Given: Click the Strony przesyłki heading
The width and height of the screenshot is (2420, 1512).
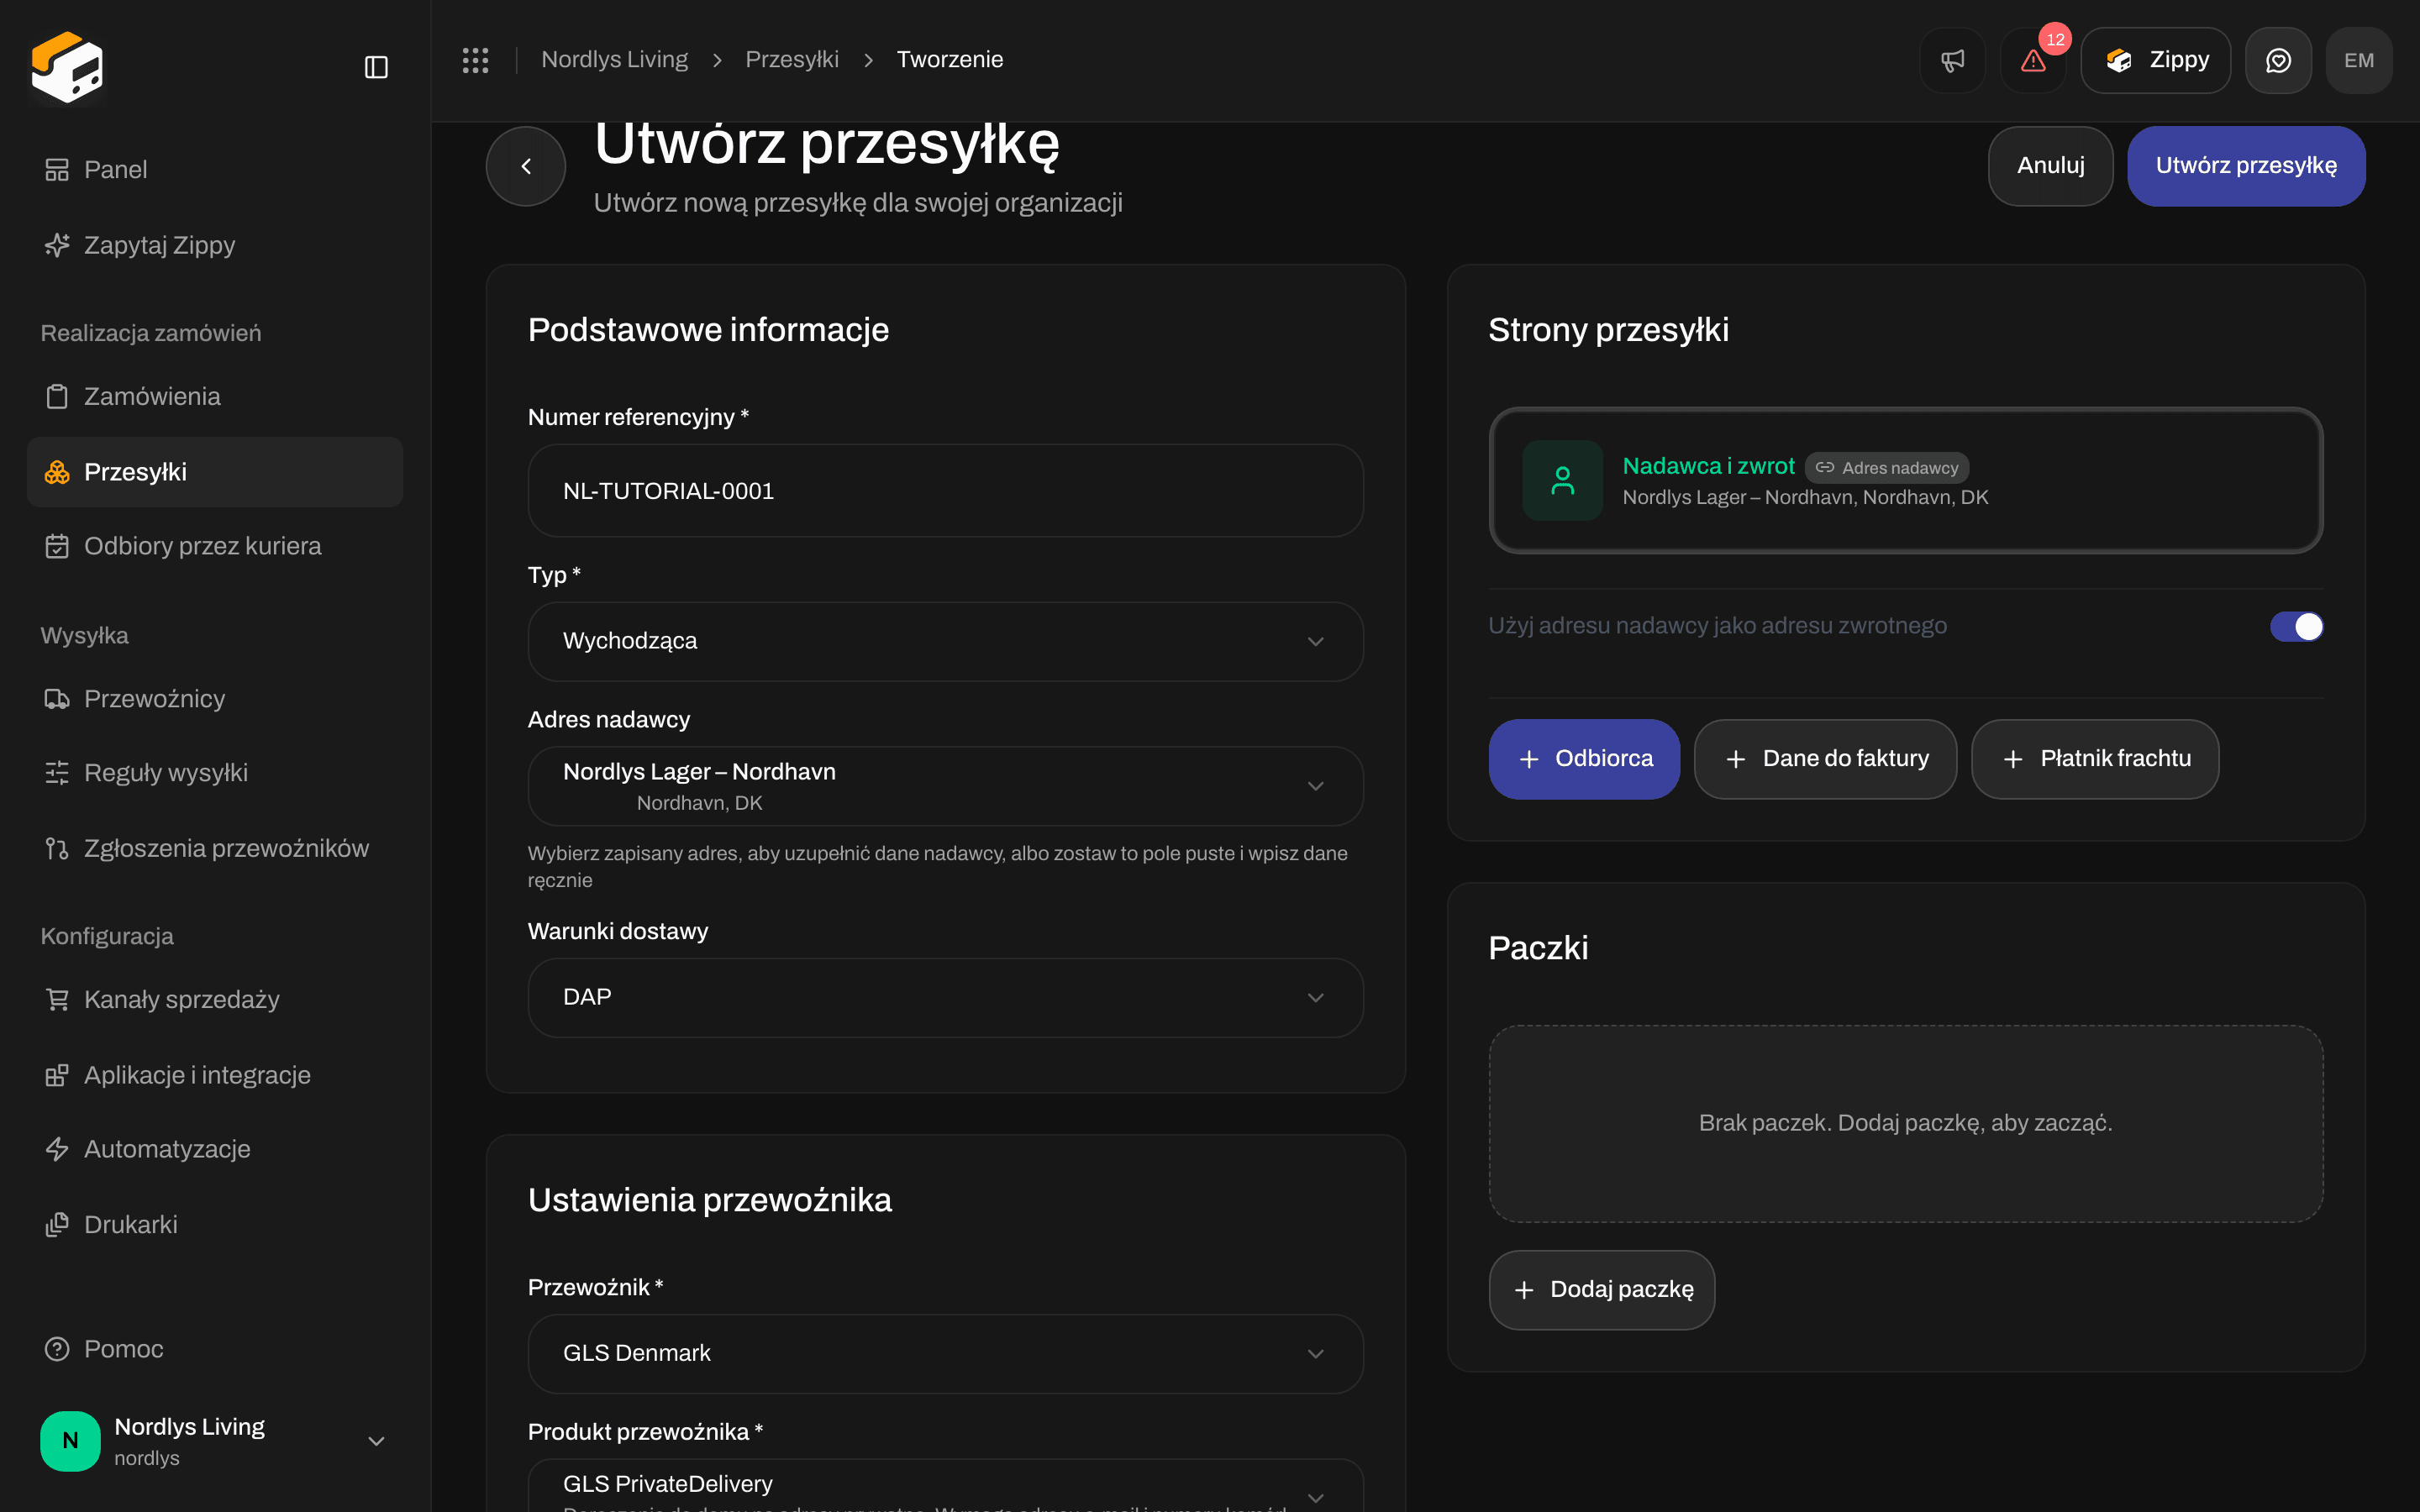Looking at the screenshot, I should 1608,330.
